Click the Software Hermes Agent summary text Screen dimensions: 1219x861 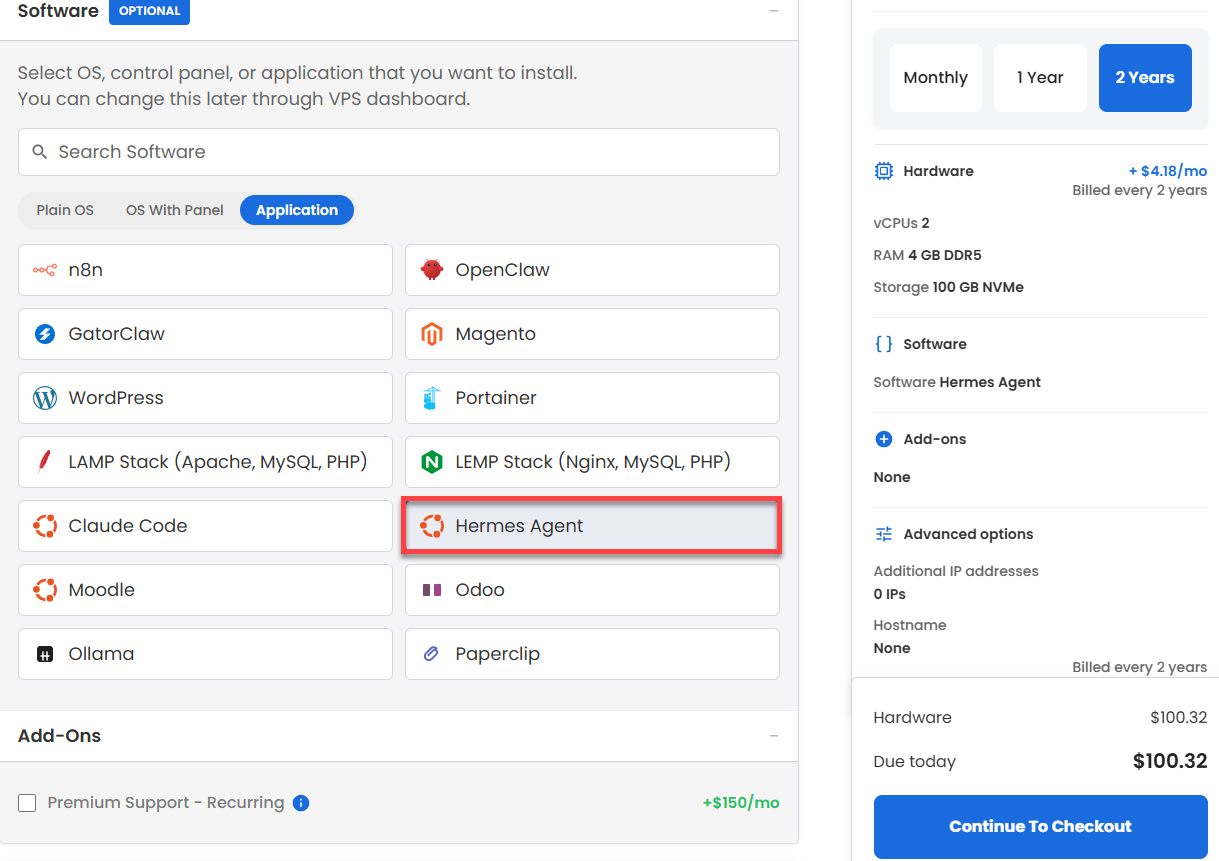(957, 382)
